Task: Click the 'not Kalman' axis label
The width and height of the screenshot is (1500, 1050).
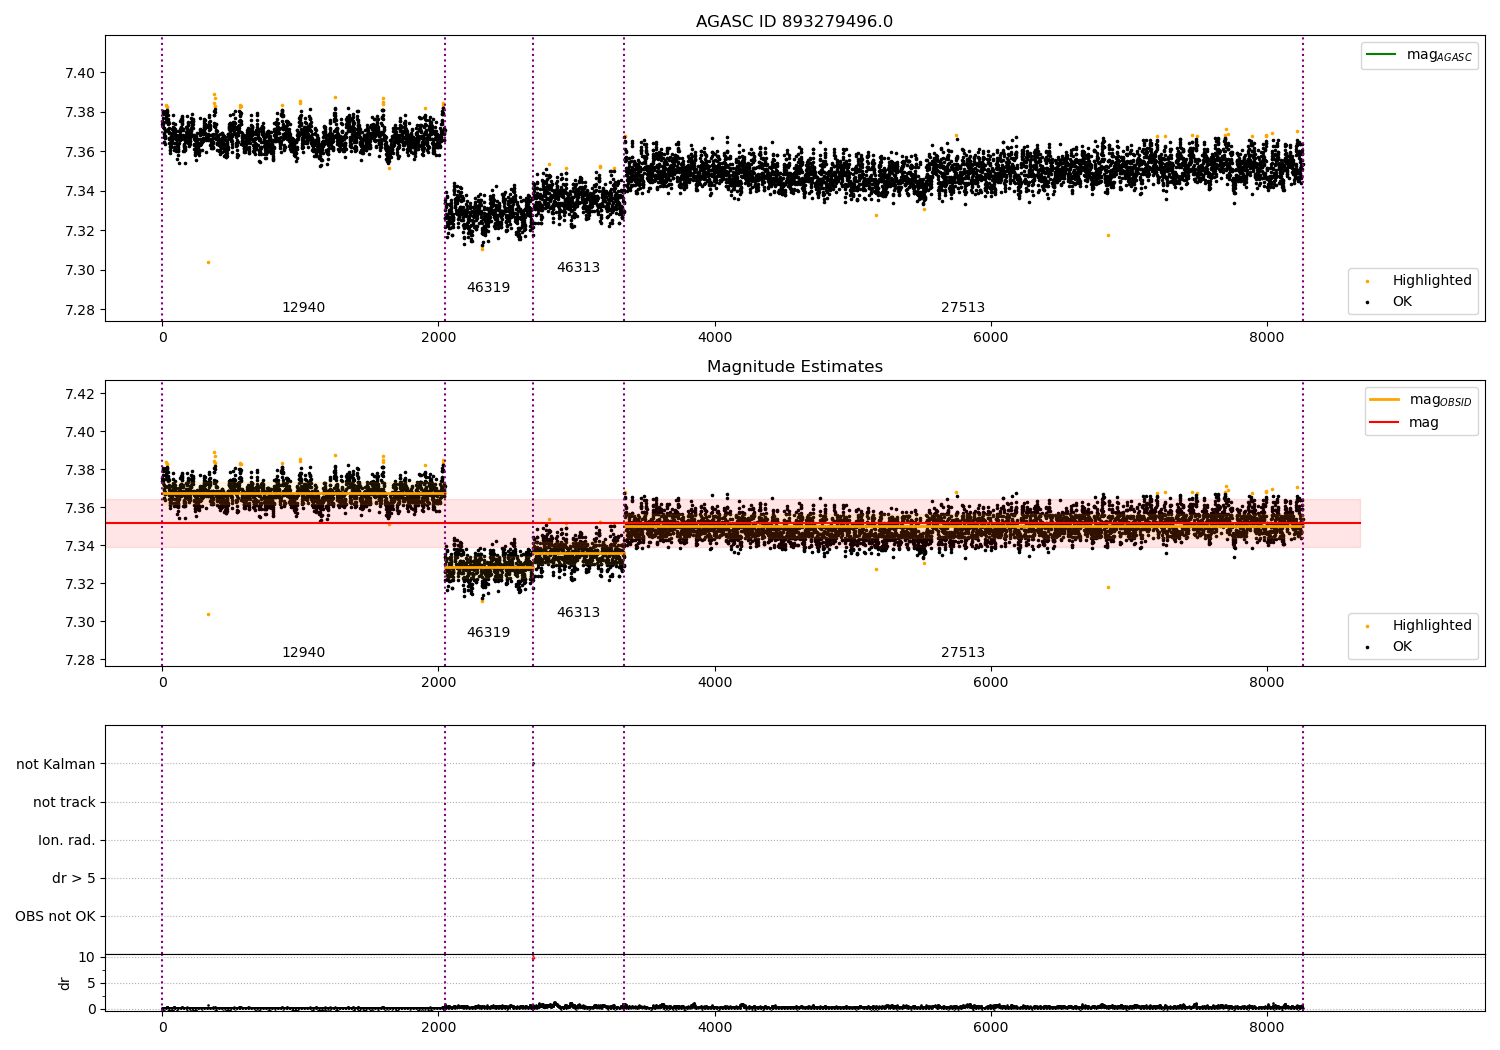Action: (x=56, y=764)
